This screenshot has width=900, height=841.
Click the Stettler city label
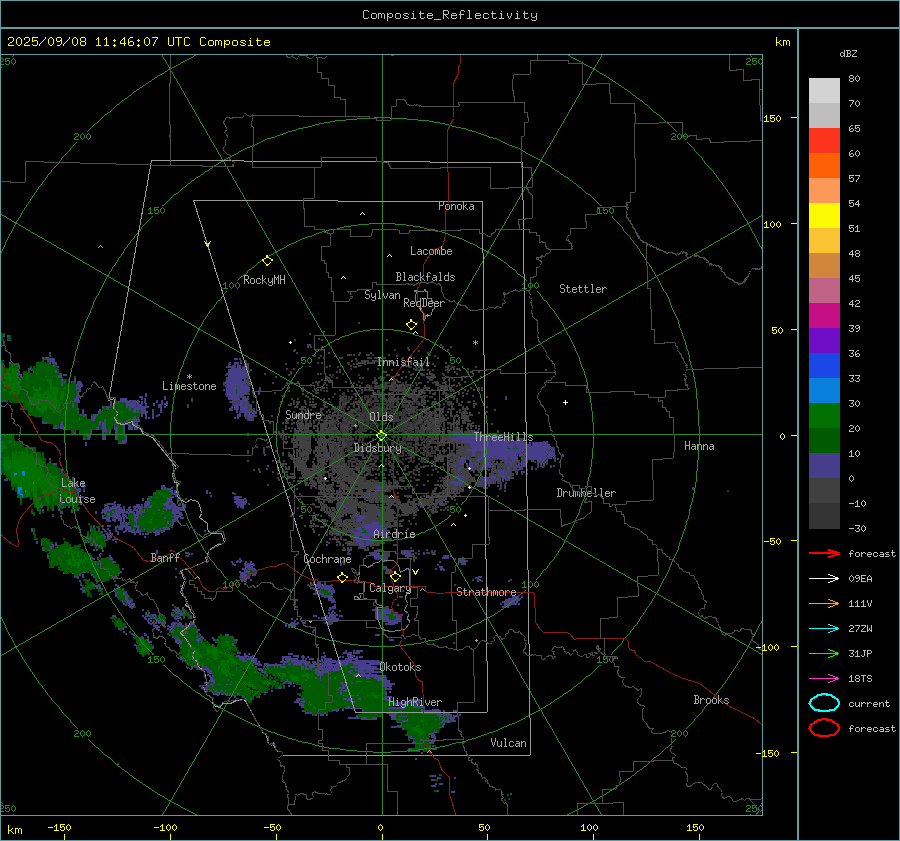(x=583, y=289)
